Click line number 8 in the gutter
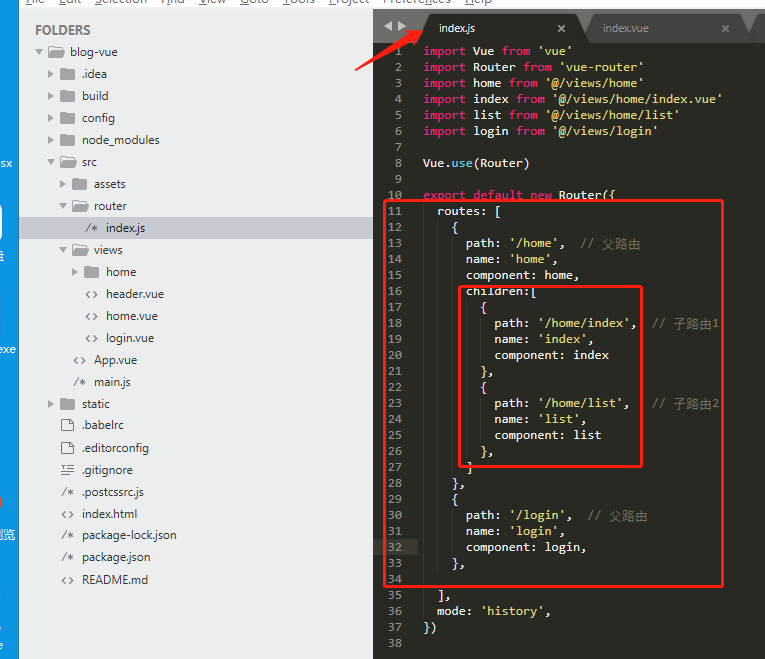This screenshot has width=765, height=659. pos(398,163)
